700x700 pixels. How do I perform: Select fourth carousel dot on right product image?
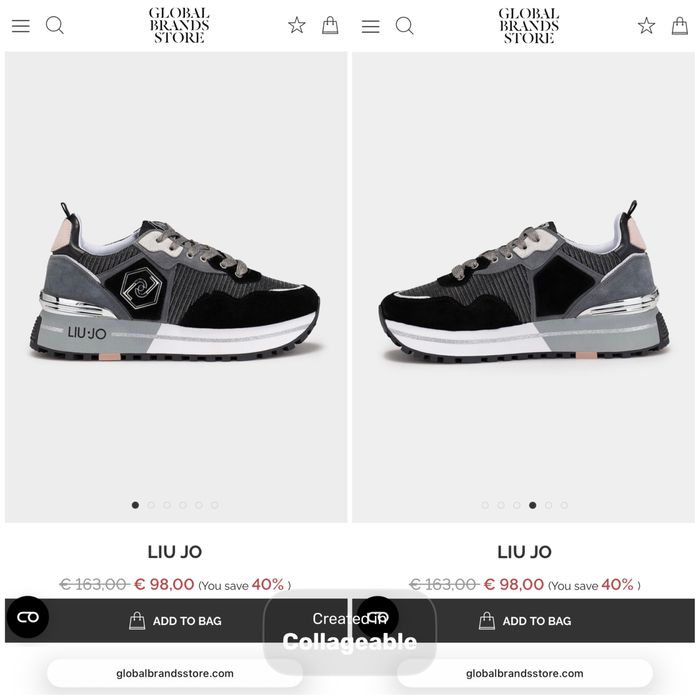(x=532, y=505)
